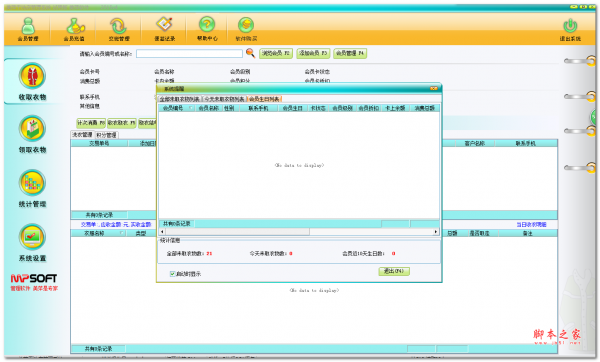Switch to the 积分管理 tab
The height and width of the screenshot is (362, 600).
106,135
